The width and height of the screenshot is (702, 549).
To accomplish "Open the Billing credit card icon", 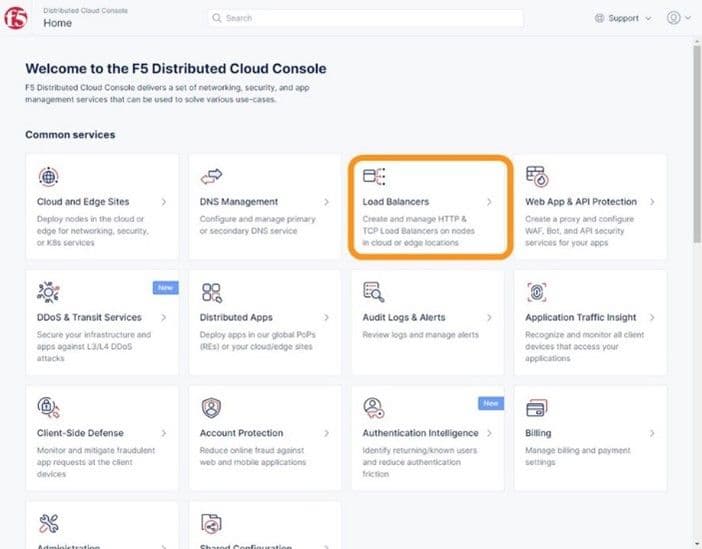I will [537, 408].
